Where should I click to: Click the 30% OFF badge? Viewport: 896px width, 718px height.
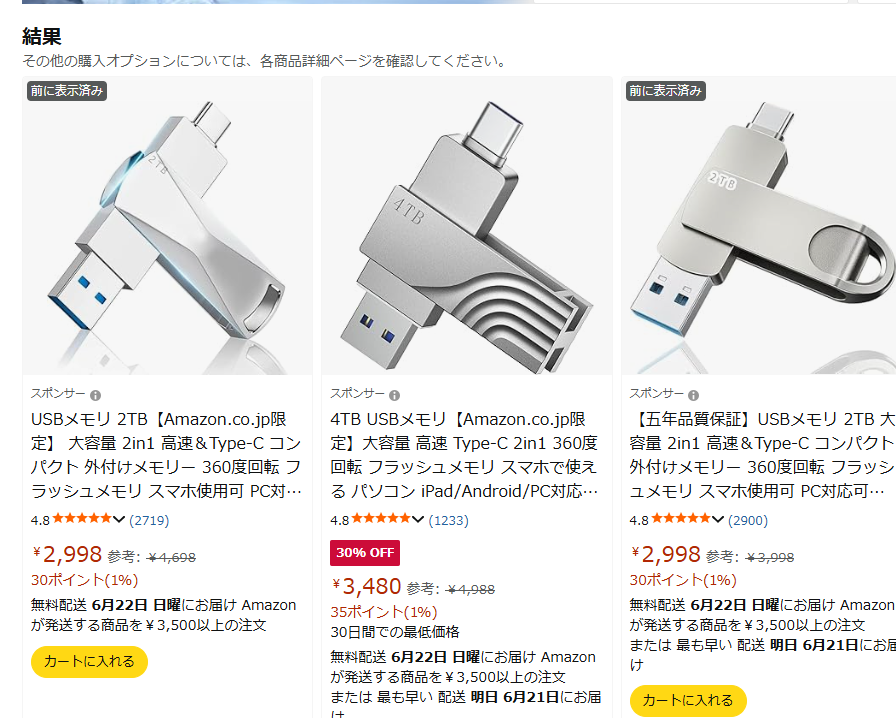[365, 553]
